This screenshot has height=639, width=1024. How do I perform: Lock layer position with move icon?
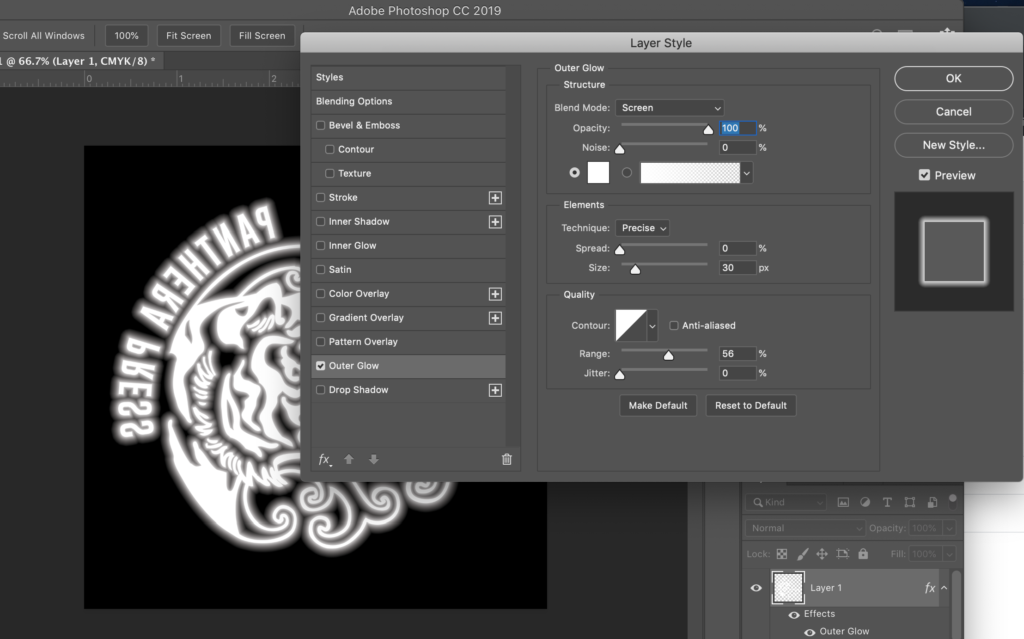coord(822,554)
